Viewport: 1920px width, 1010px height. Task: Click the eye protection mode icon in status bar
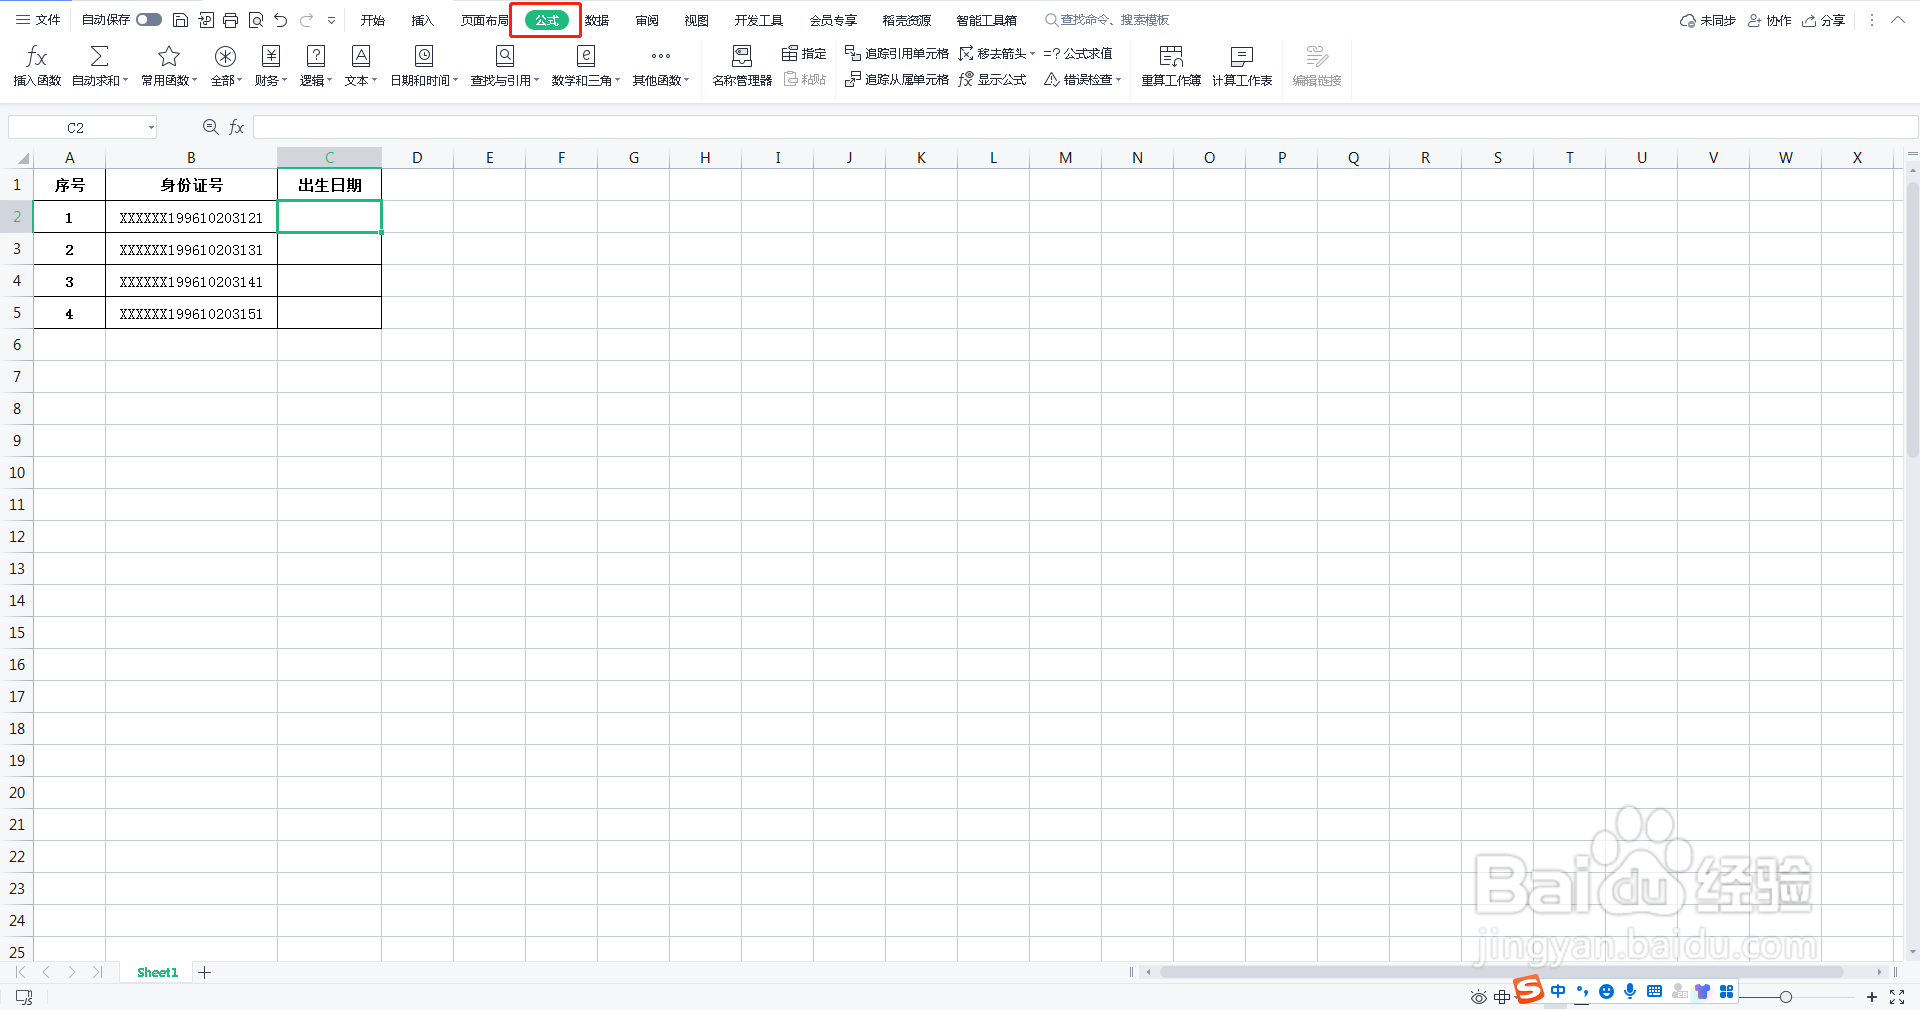[x=1479, y=997]
